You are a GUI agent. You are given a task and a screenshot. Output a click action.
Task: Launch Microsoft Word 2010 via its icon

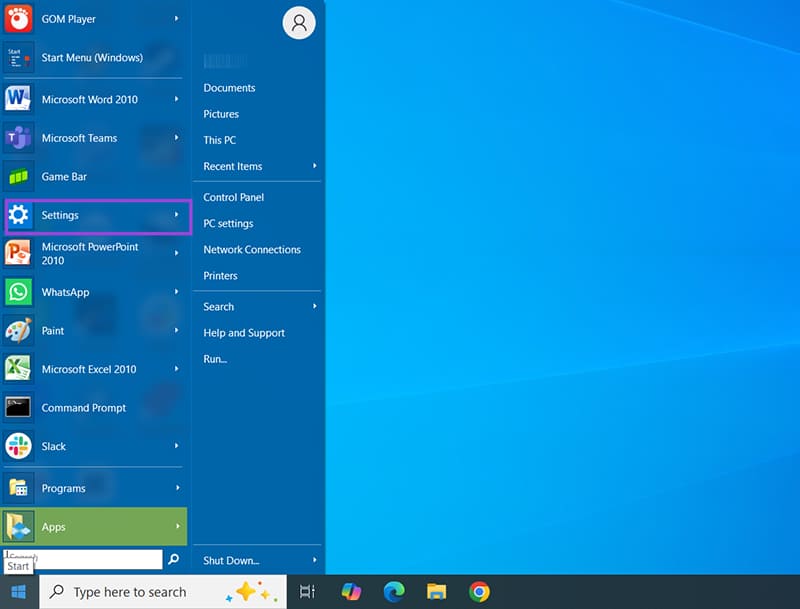pyautogui.click(x=18, y=99)
